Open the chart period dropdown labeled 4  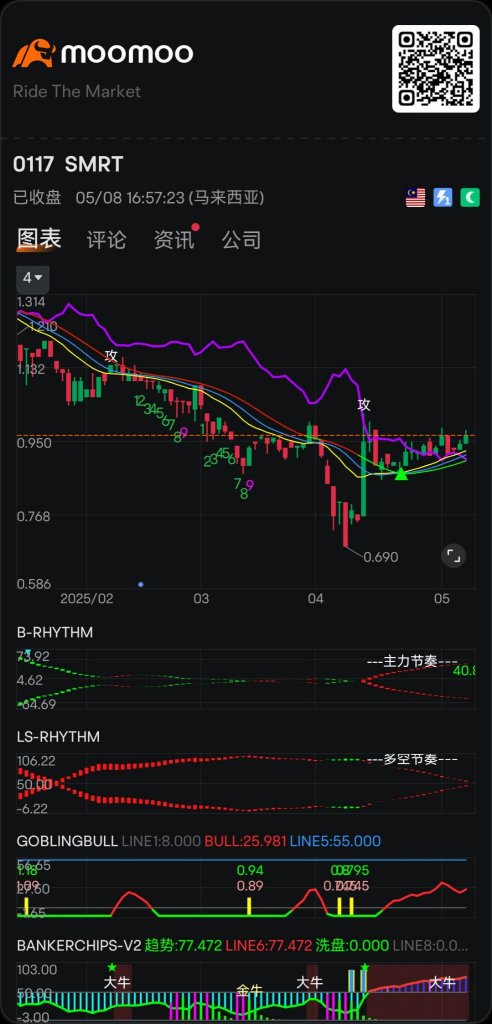33,278
